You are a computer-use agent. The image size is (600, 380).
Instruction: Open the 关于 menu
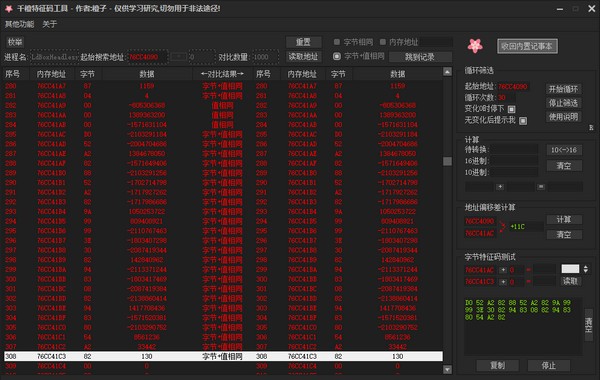50,24
